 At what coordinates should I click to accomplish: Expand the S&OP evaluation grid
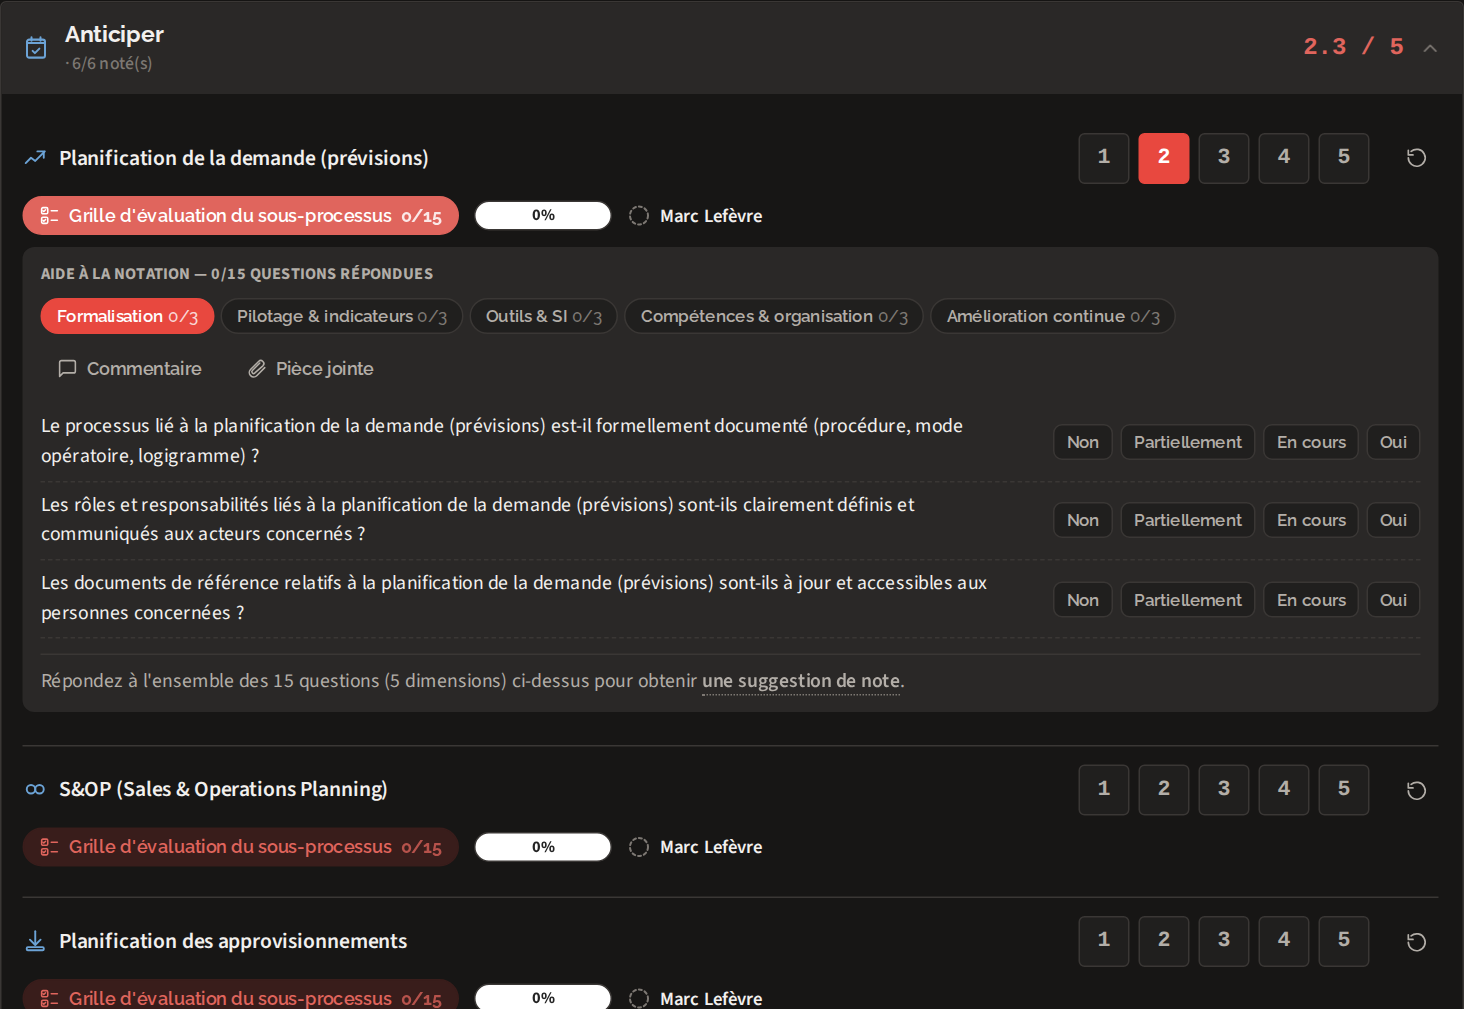point(241,847)
